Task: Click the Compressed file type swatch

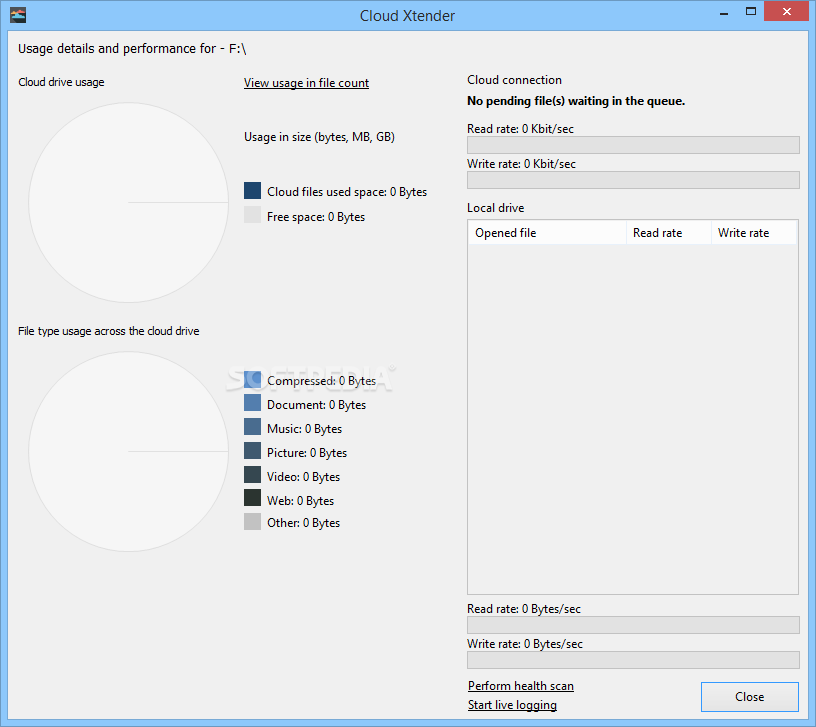Action: click(x=252, y=379)
